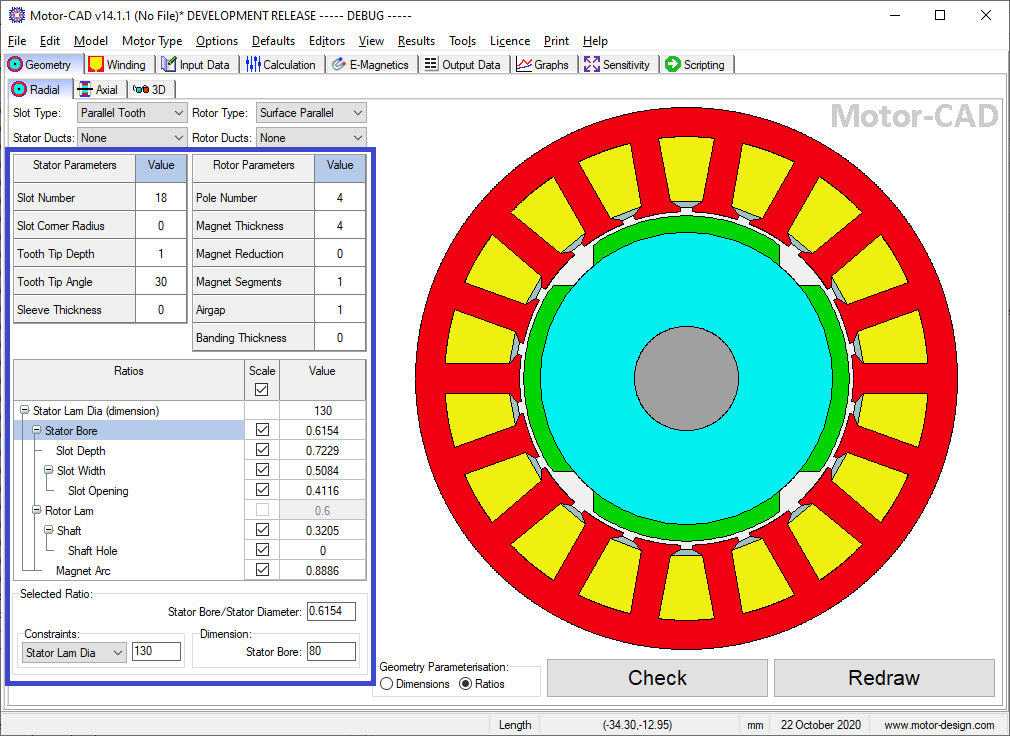This screenshot has width=1010, height=736.
Task: Click the Input Data notepad icon
Action: (169, 64)
